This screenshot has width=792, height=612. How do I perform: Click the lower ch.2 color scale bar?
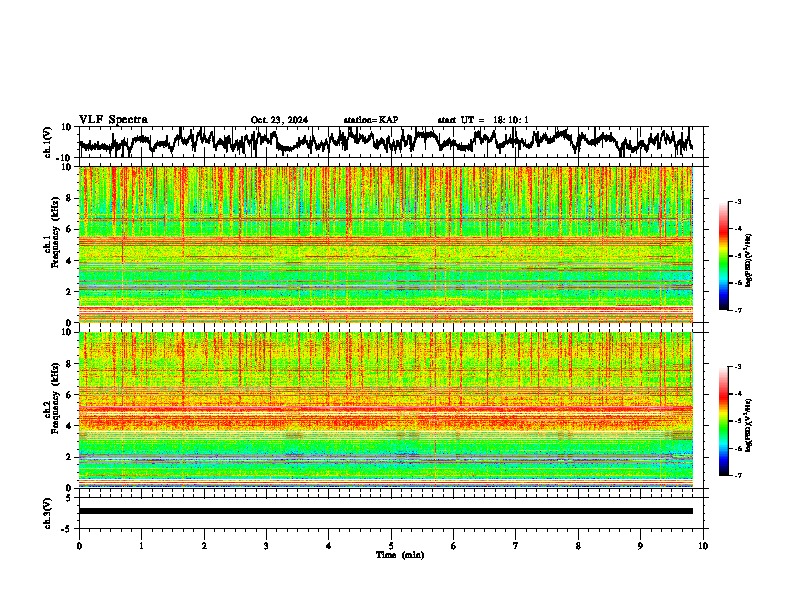[x=724, y=421]
